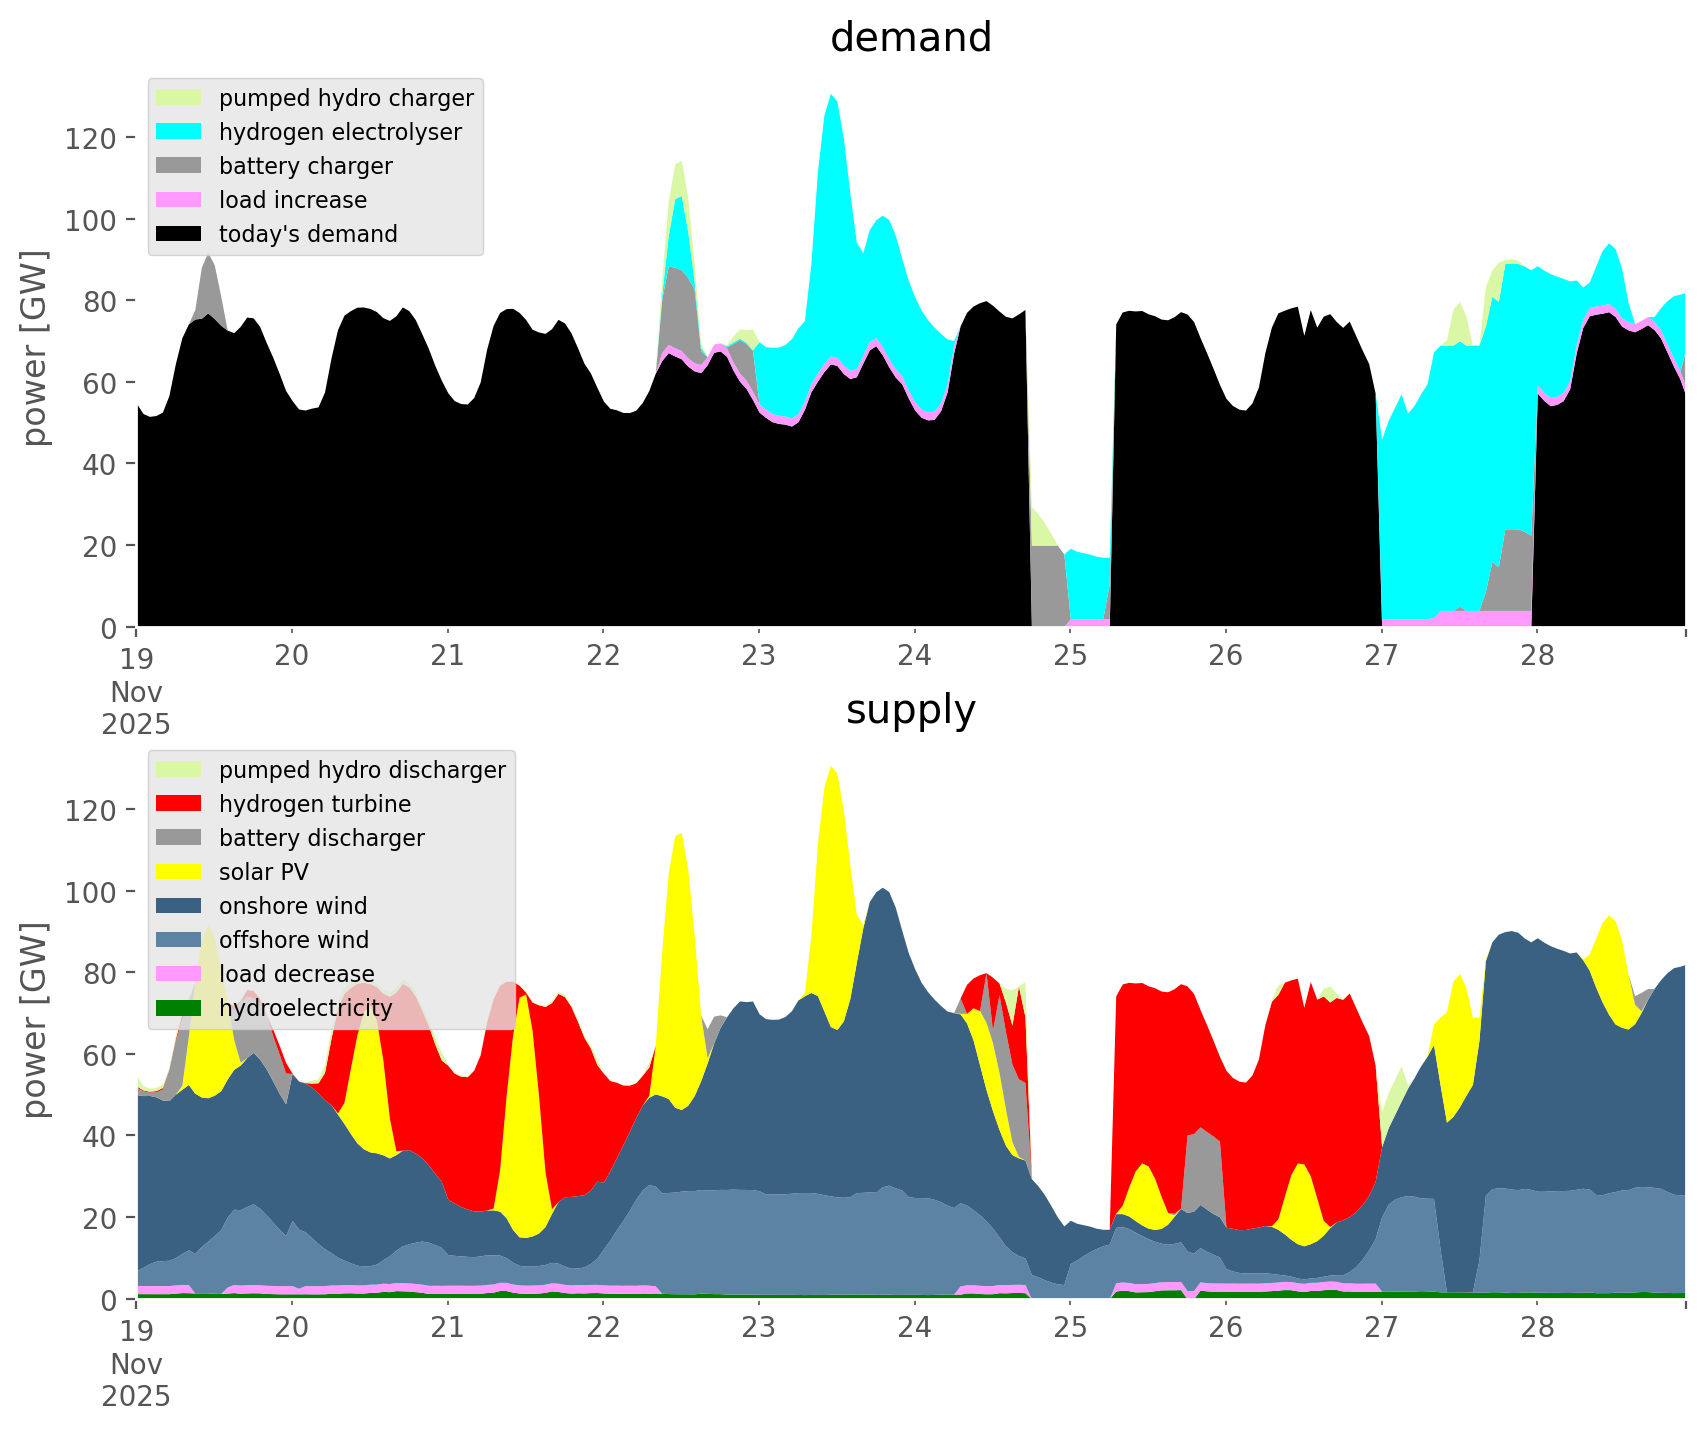Select the offshore wind legend swatch
The width and height of the screenshot is (1706, 1431).
coord(180,940)
